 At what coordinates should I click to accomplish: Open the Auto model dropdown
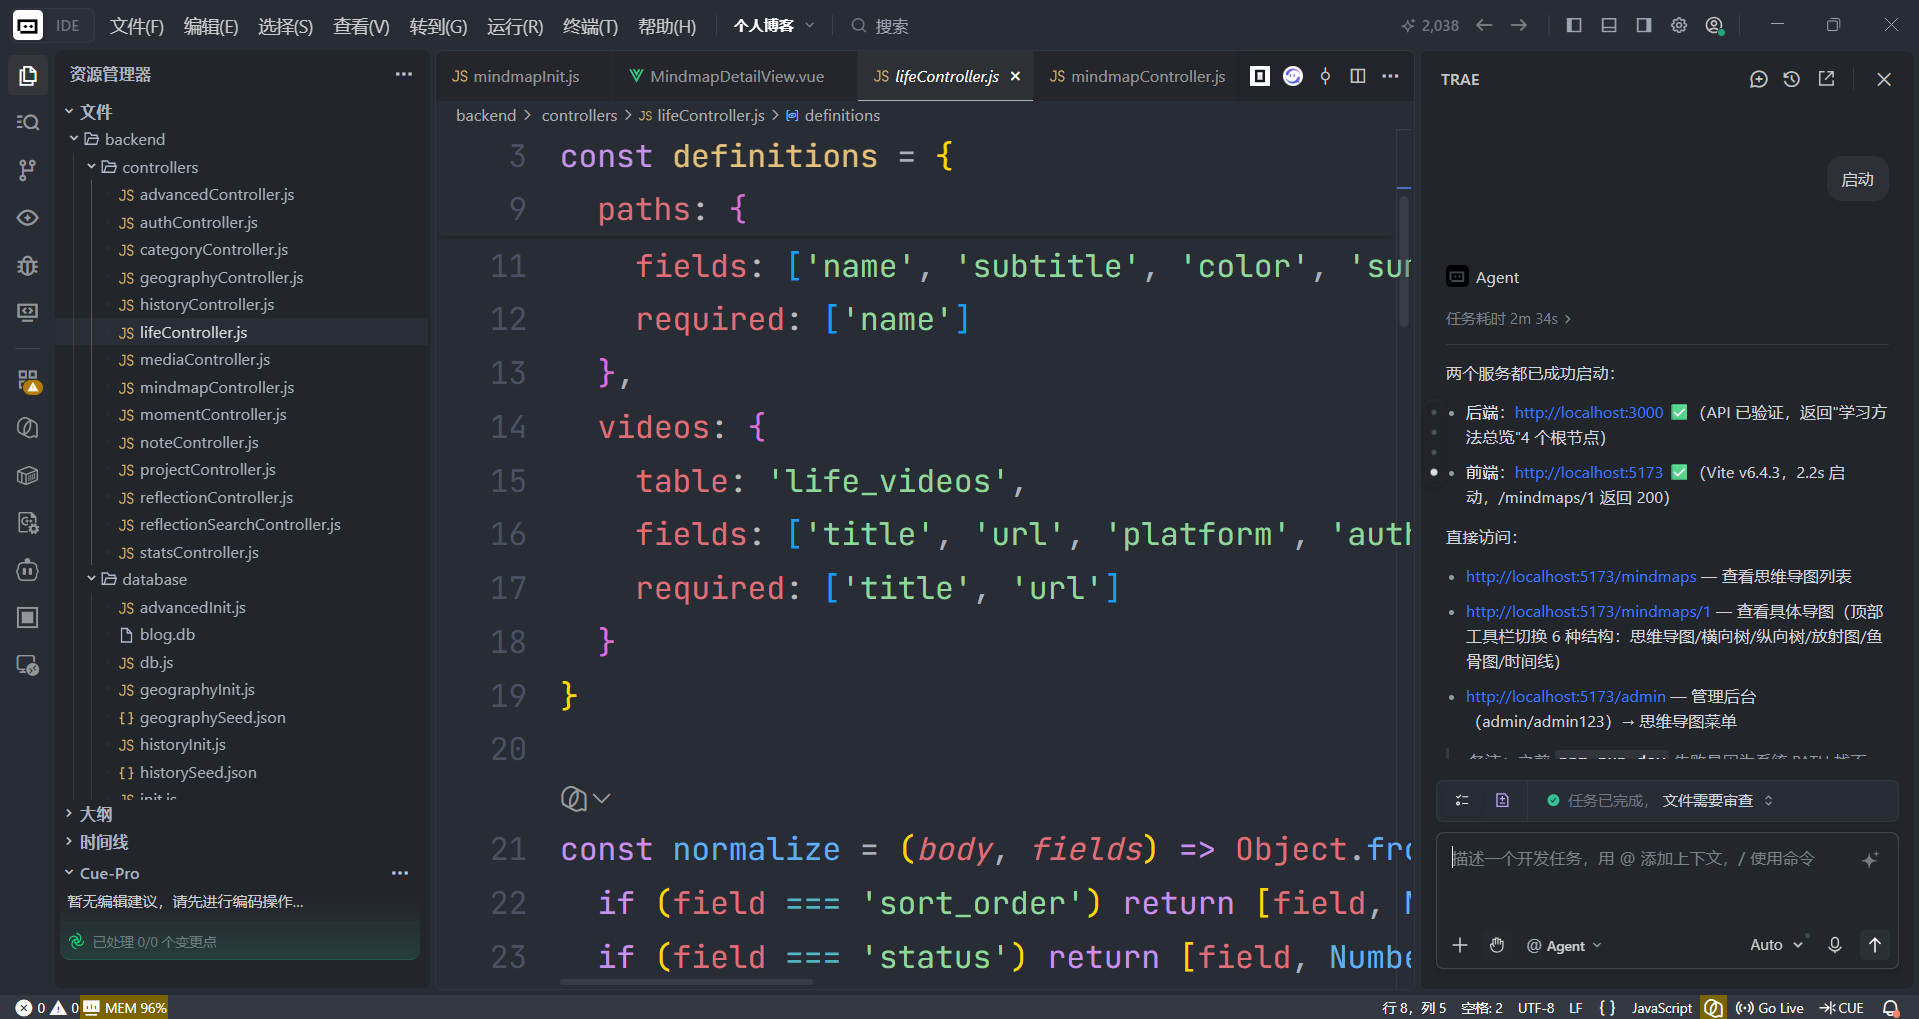coord(1777,945)
